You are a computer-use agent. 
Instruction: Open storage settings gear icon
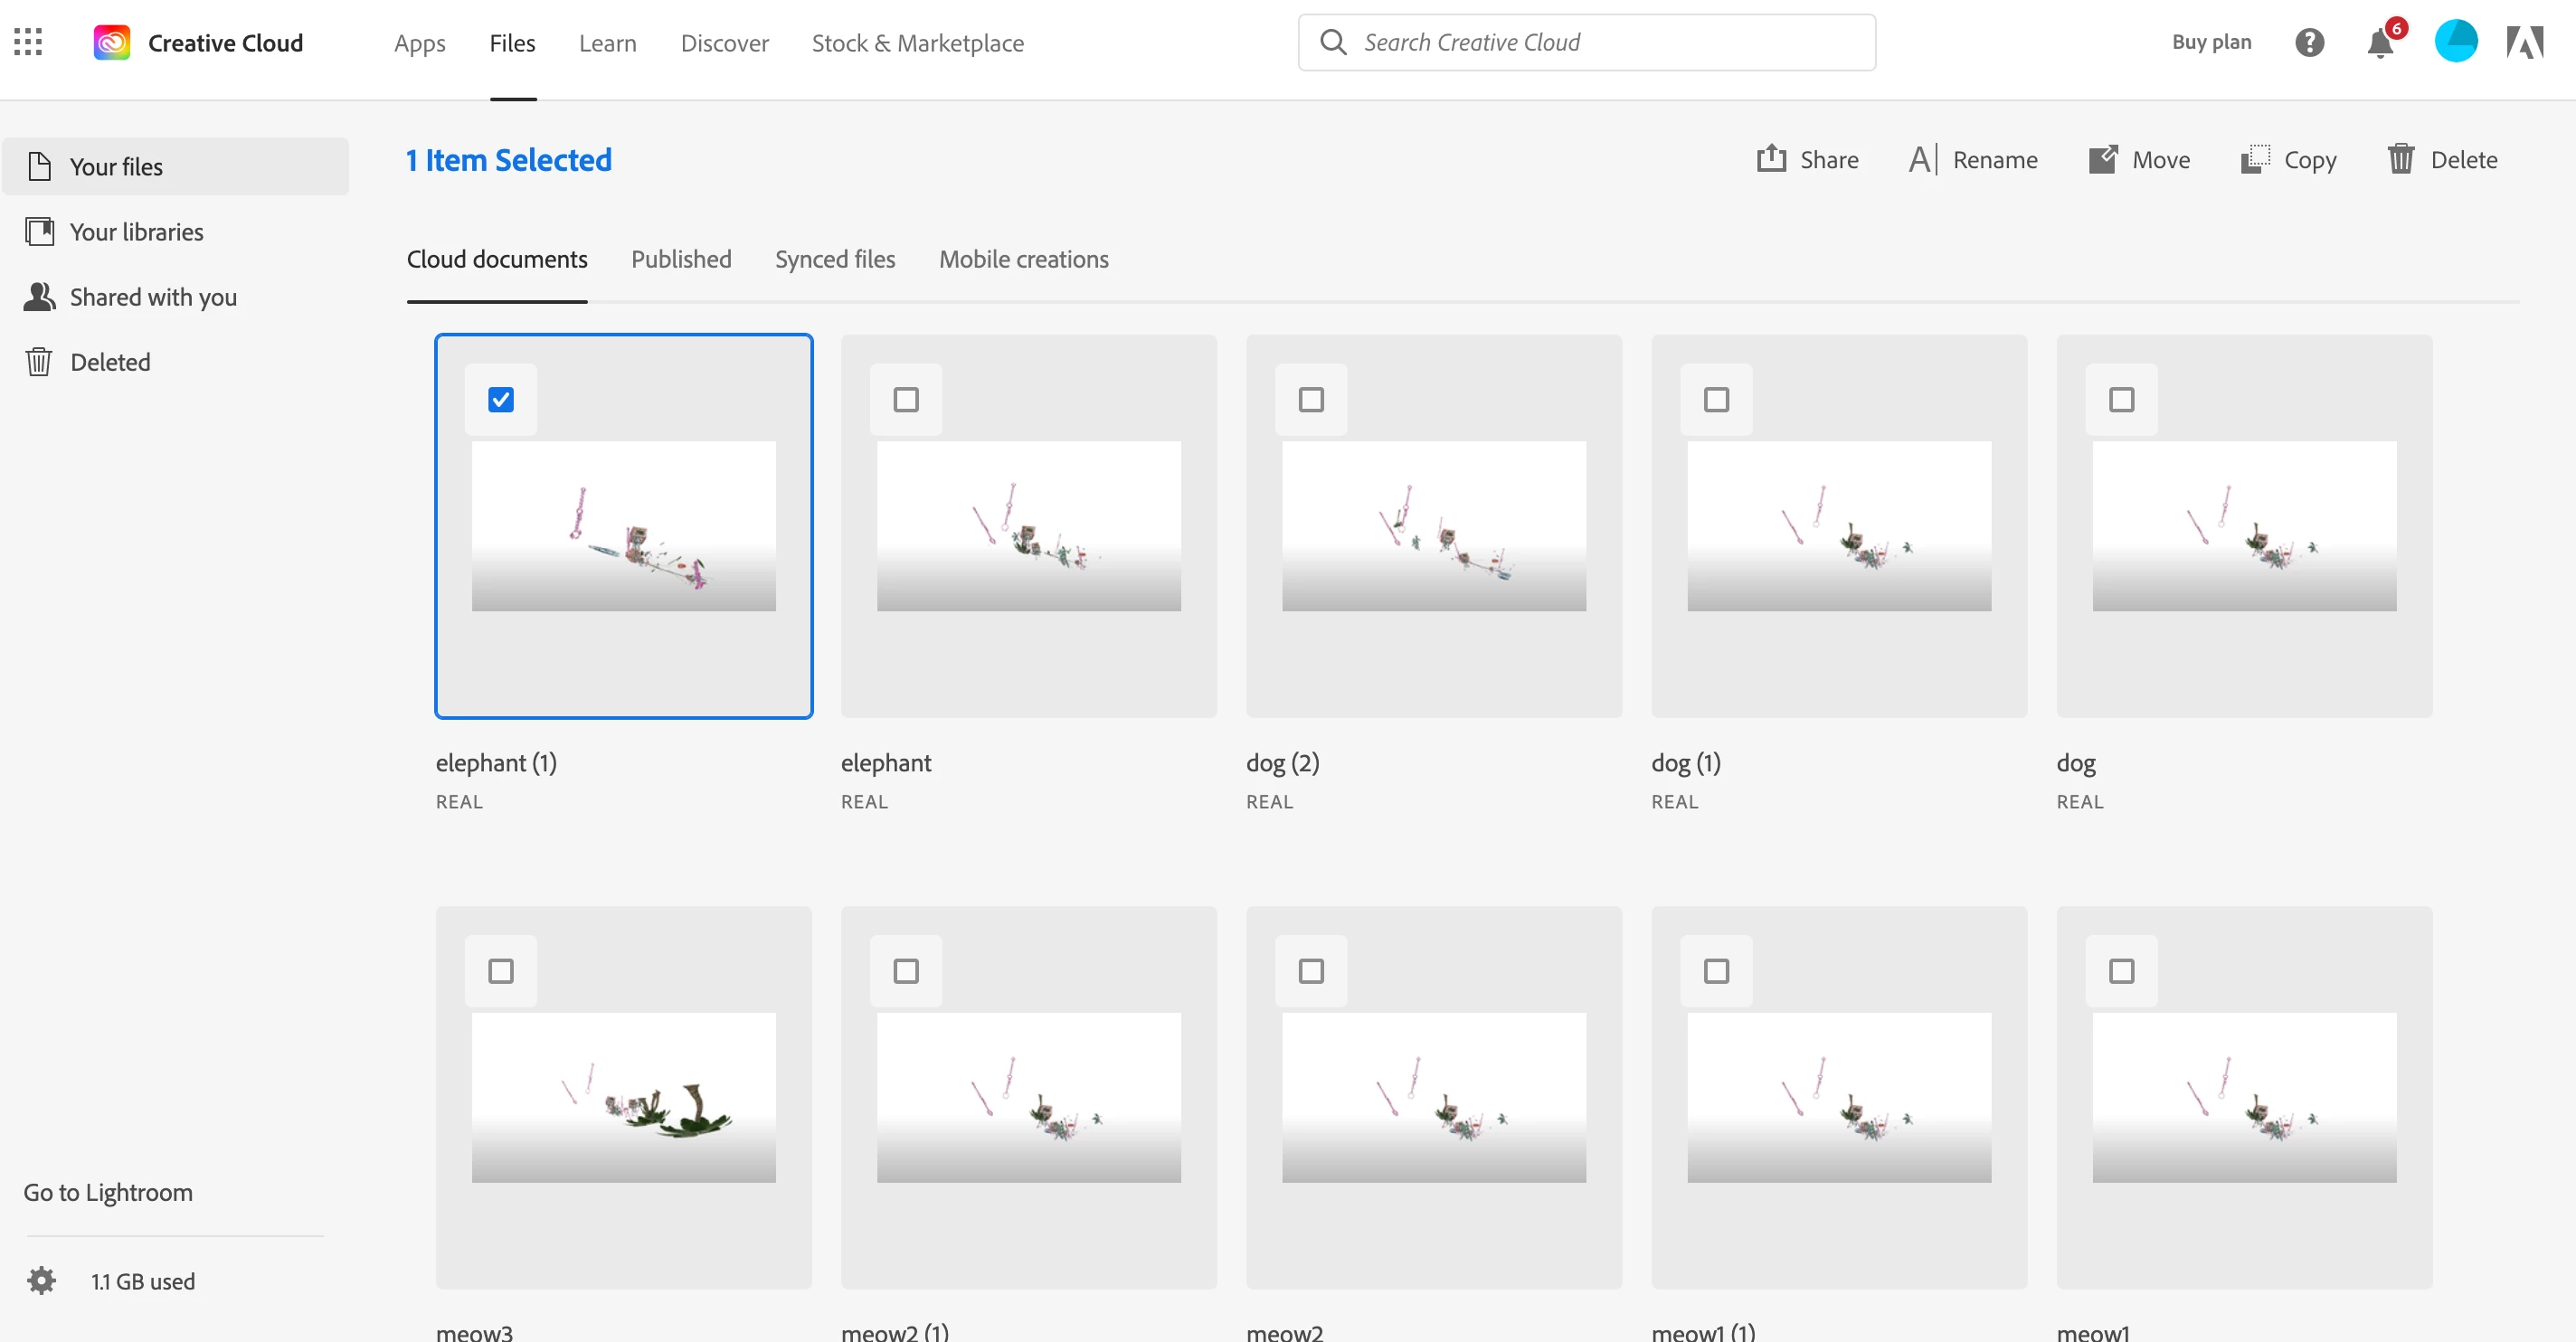[x=41, y=1281]
